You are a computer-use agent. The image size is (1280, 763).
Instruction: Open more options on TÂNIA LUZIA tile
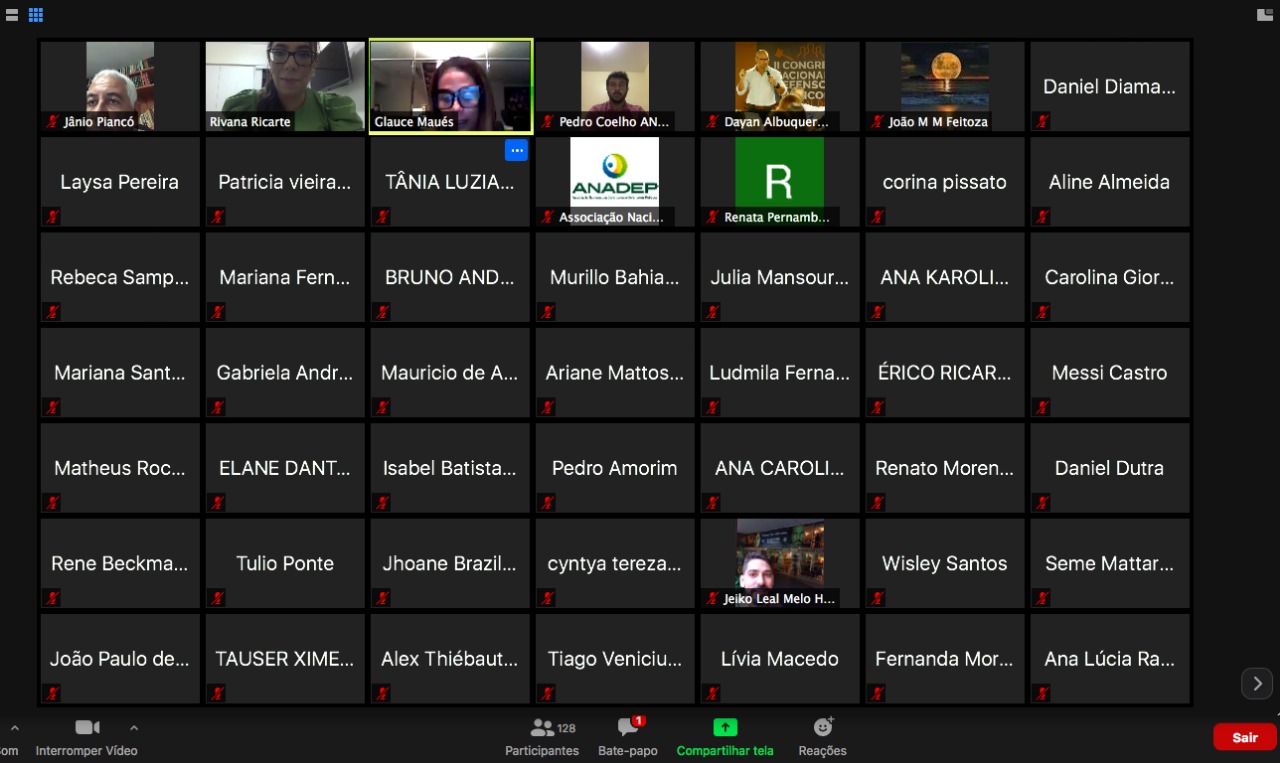click(x=516, y=151)
